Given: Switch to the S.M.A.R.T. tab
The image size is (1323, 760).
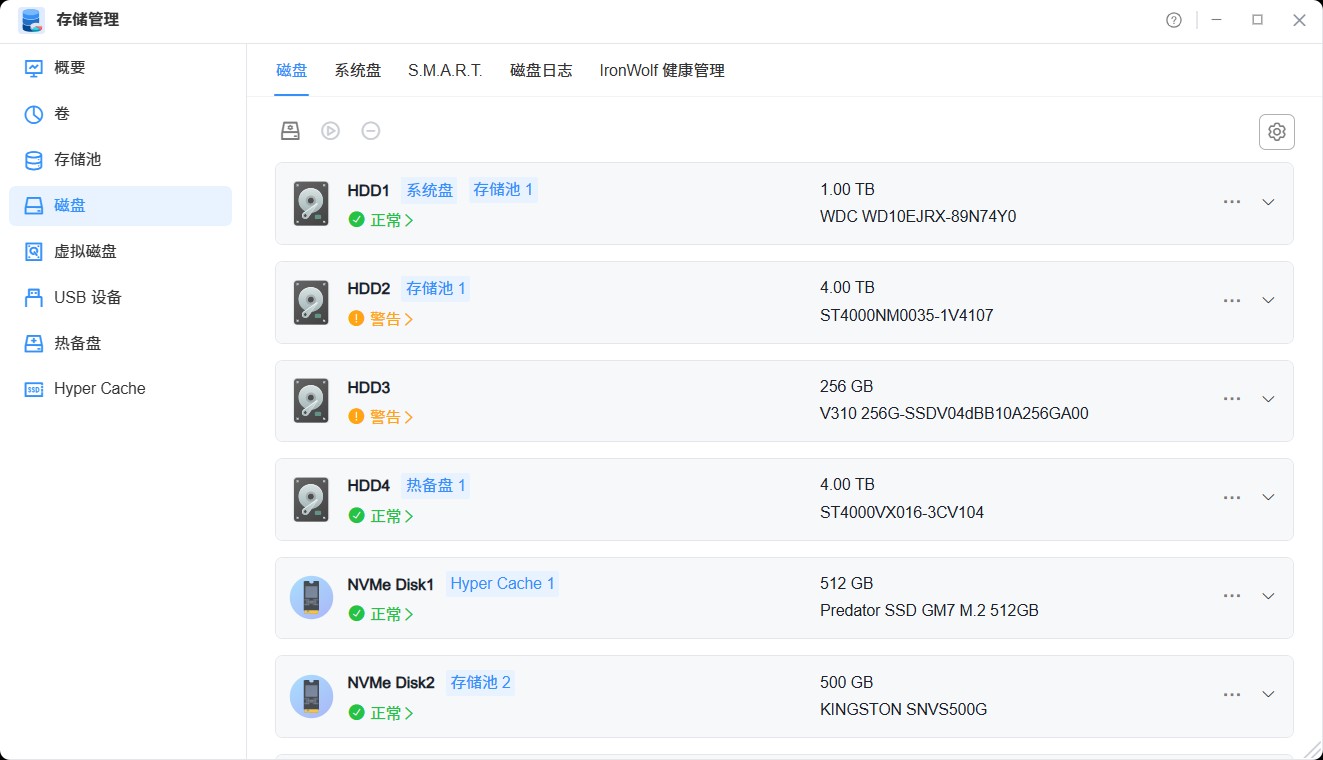Looking at the screenshot, I should (444, 70).
